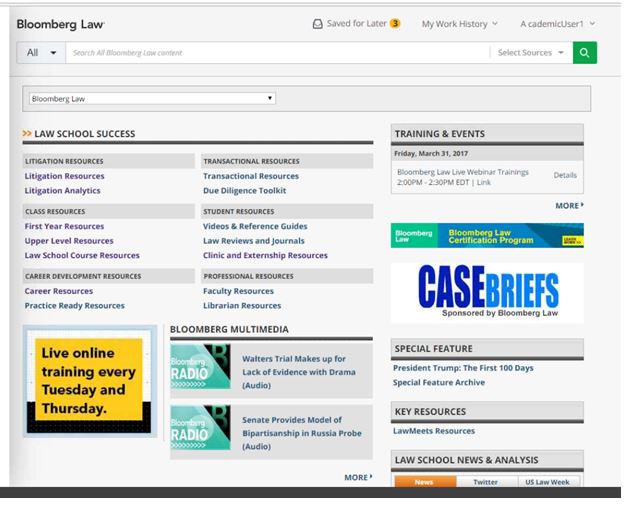Open the Senate Russia Probe Radio thumbnail
628x505 pixels.
200,427
